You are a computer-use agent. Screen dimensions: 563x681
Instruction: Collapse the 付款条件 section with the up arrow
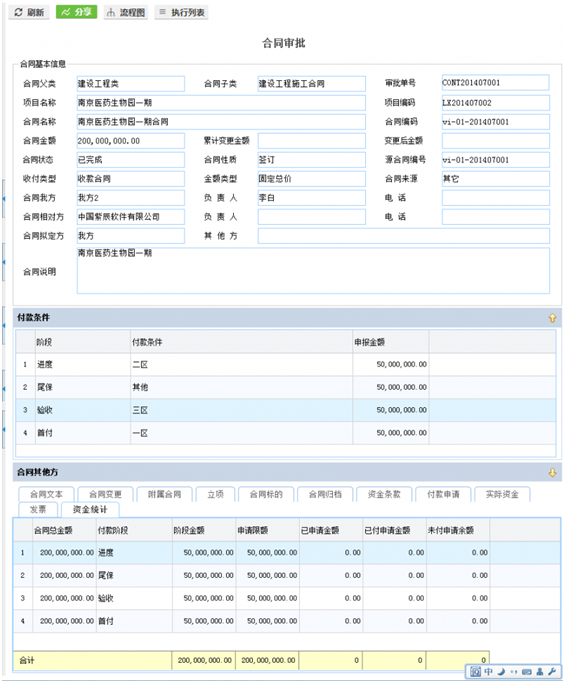point(552,318)
